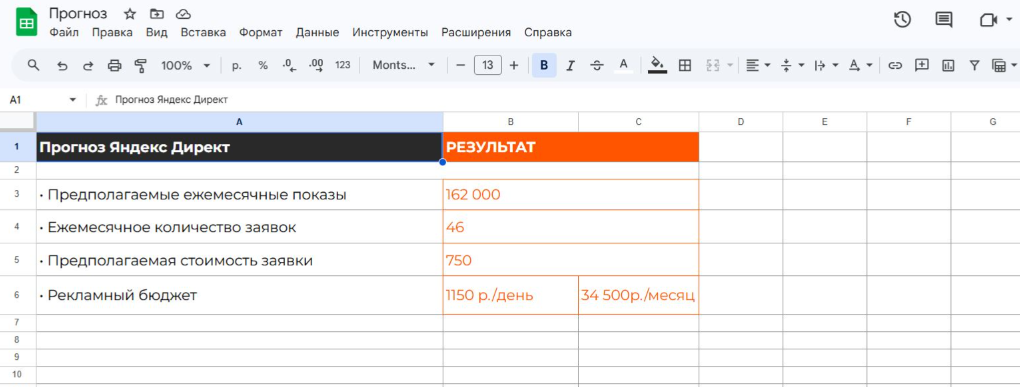Format as currency р.
This screenshot has width=1020, height=387.
click(x=237, y=65)
